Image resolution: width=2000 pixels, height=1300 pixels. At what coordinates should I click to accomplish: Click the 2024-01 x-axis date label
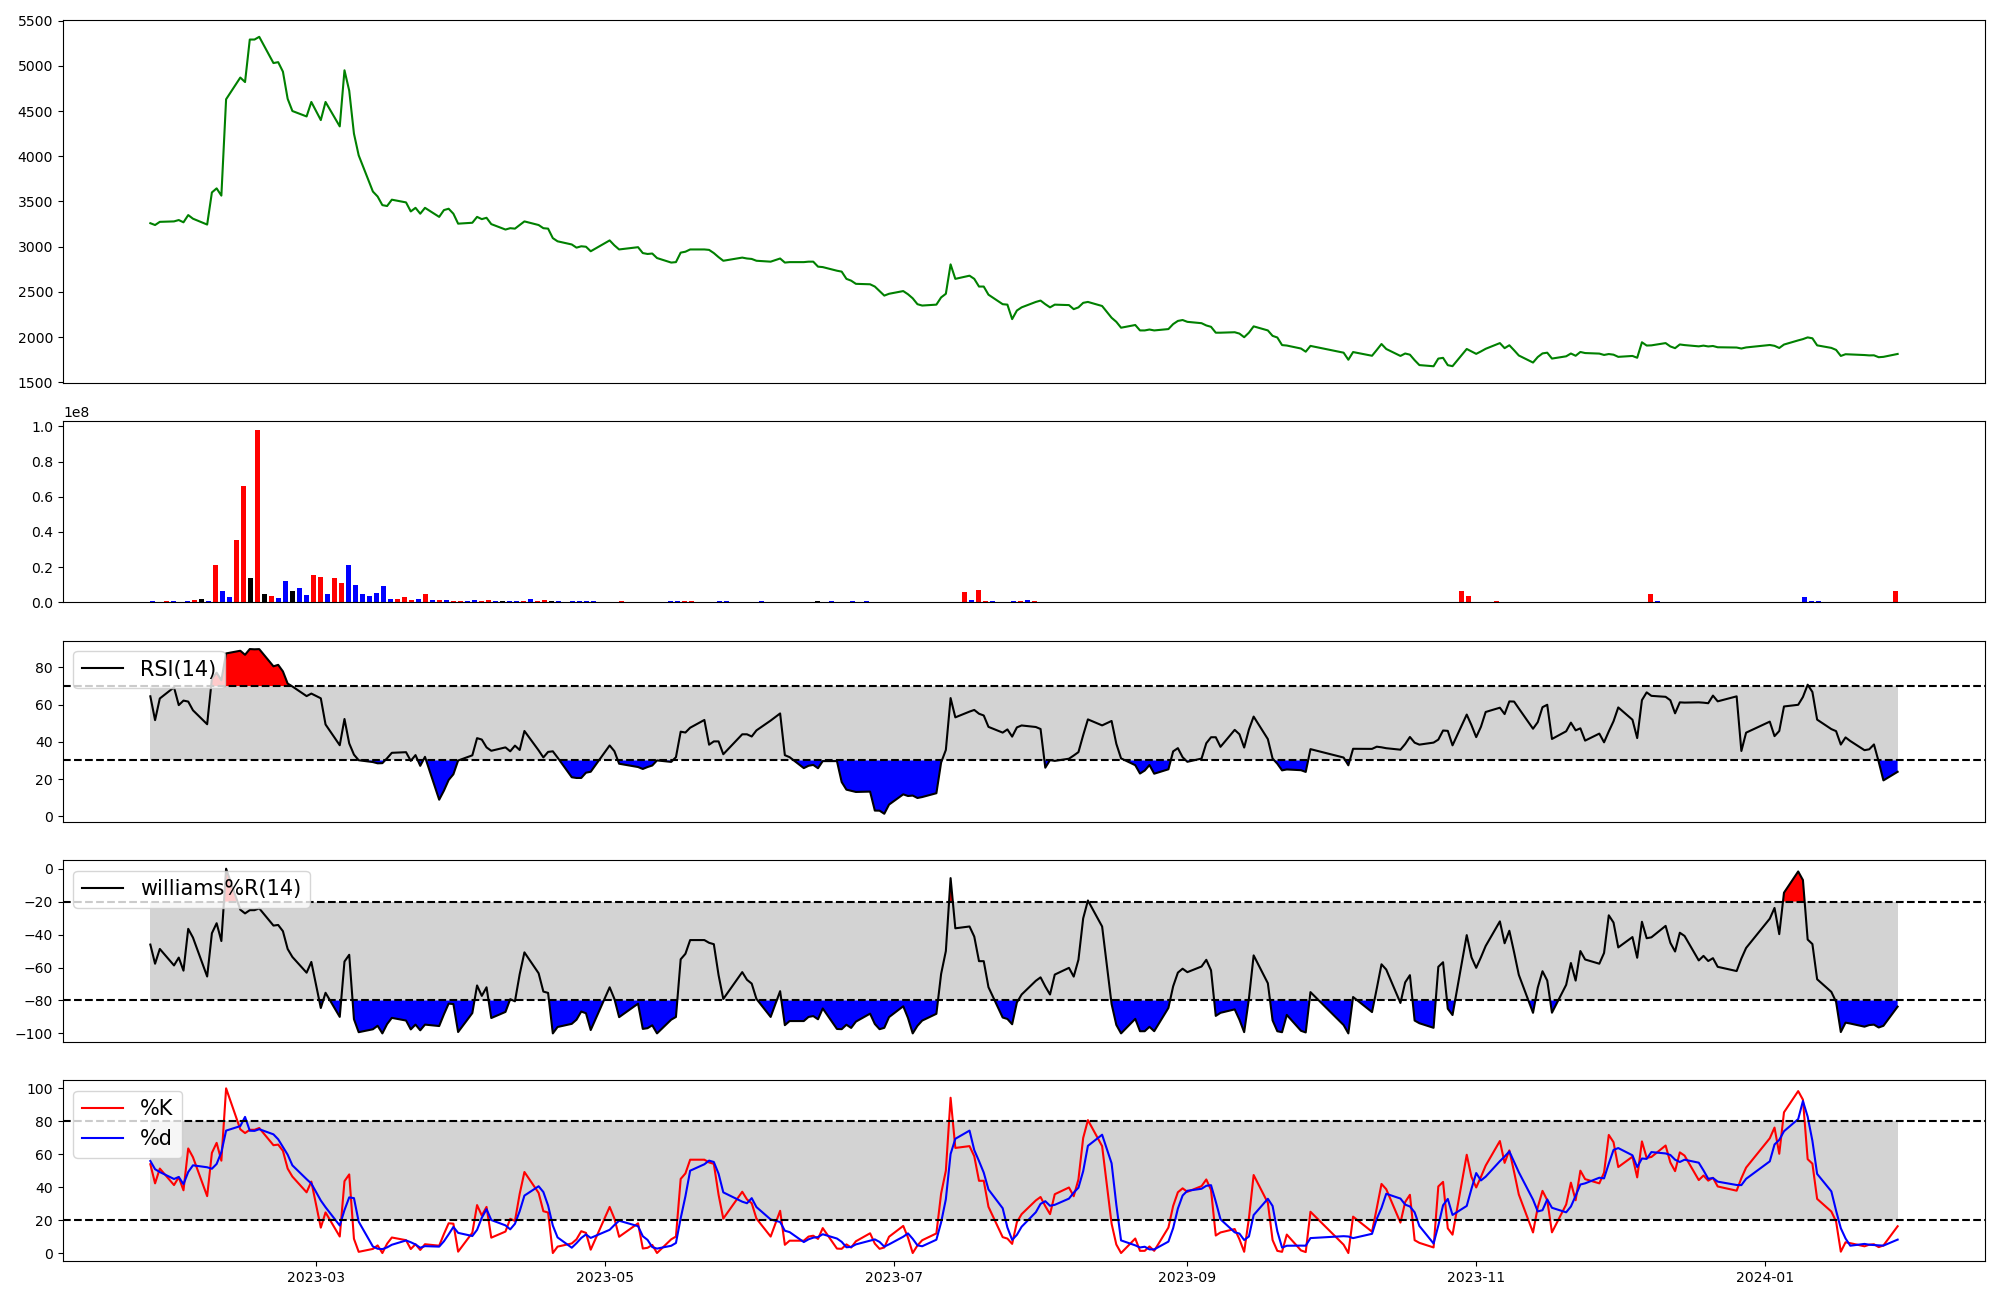pos(1765,1277)
